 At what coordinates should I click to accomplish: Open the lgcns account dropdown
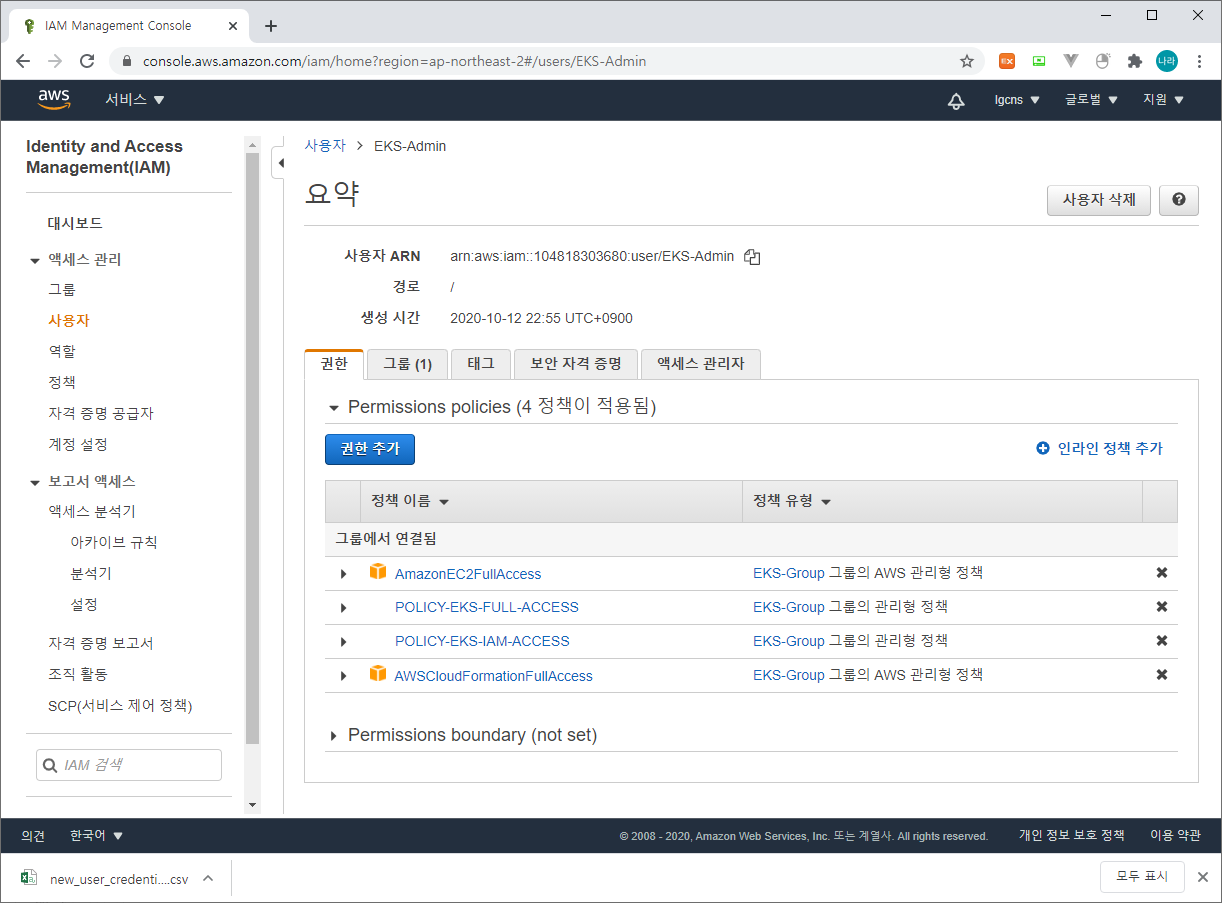pyautogui.click(x=1017, y=100)
